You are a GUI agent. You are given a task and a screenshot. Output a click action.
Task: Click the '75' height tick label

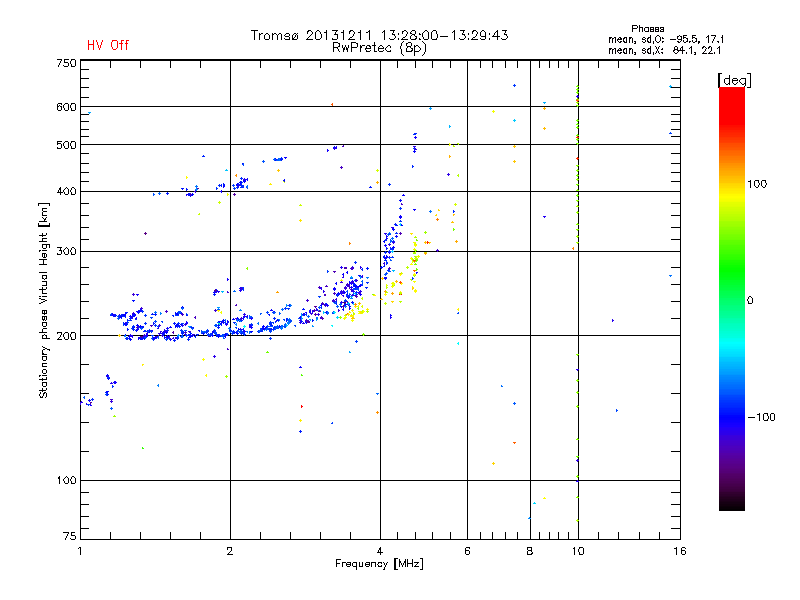pyautogui.click(x=70, y=536)
